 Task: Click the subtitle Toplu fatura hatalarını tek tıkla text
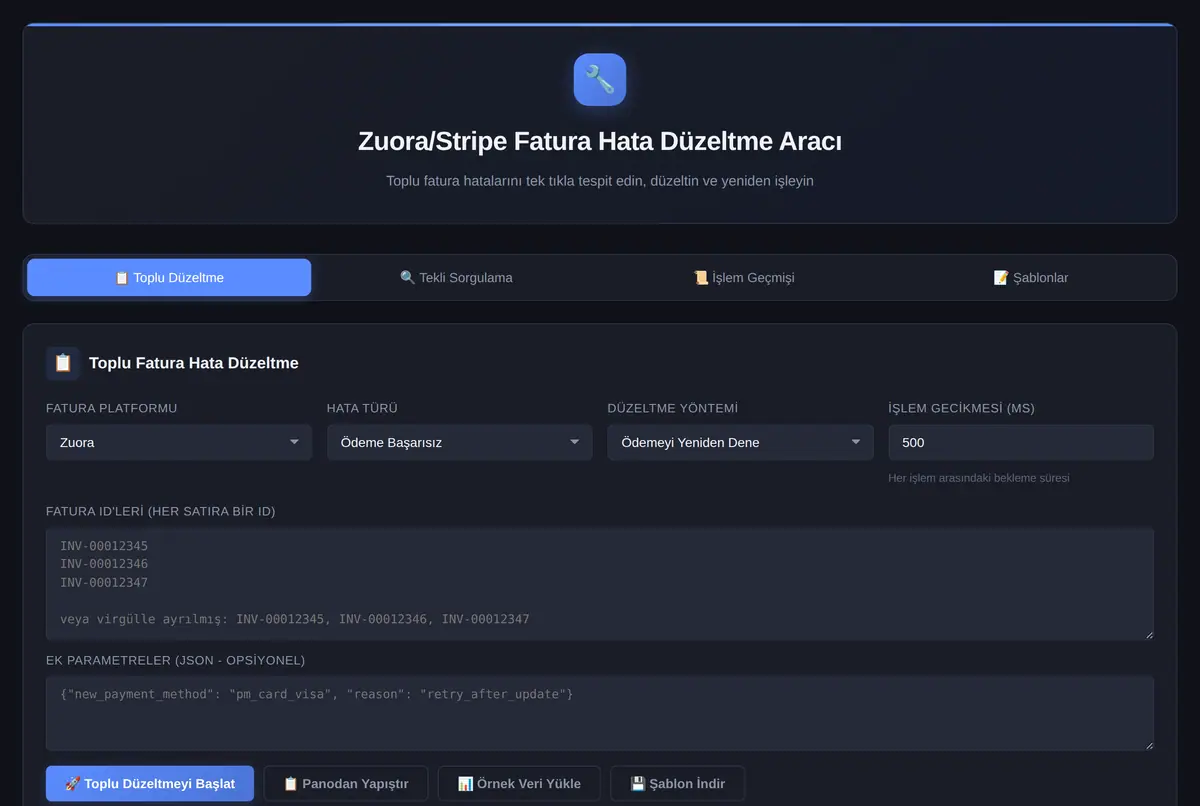click(600, 181)
